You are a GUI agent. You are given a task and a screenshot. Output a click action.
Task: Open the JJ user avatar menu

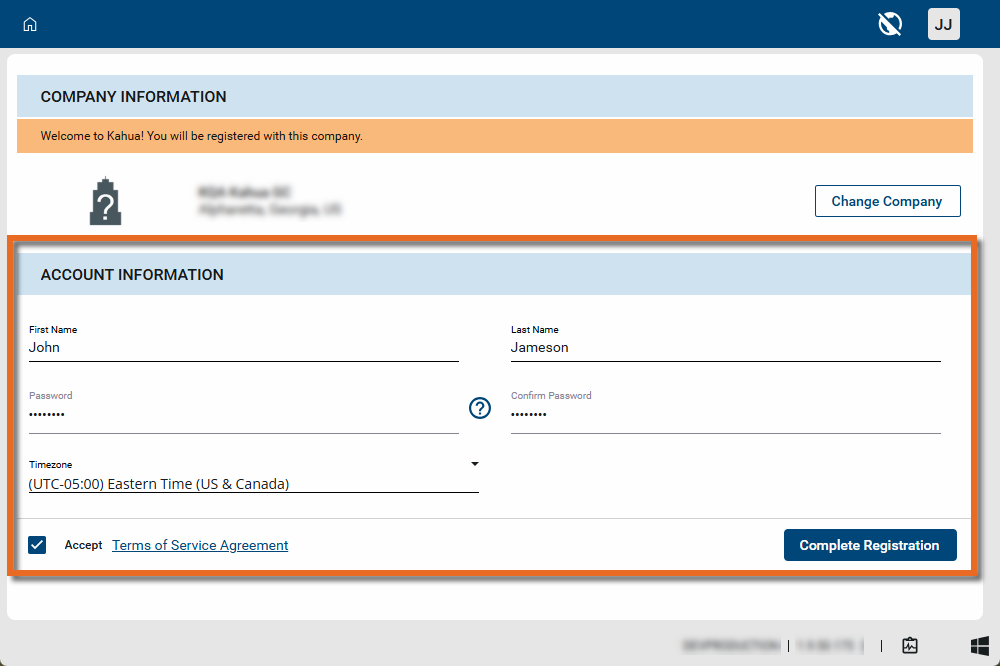[x=943, y=24]
